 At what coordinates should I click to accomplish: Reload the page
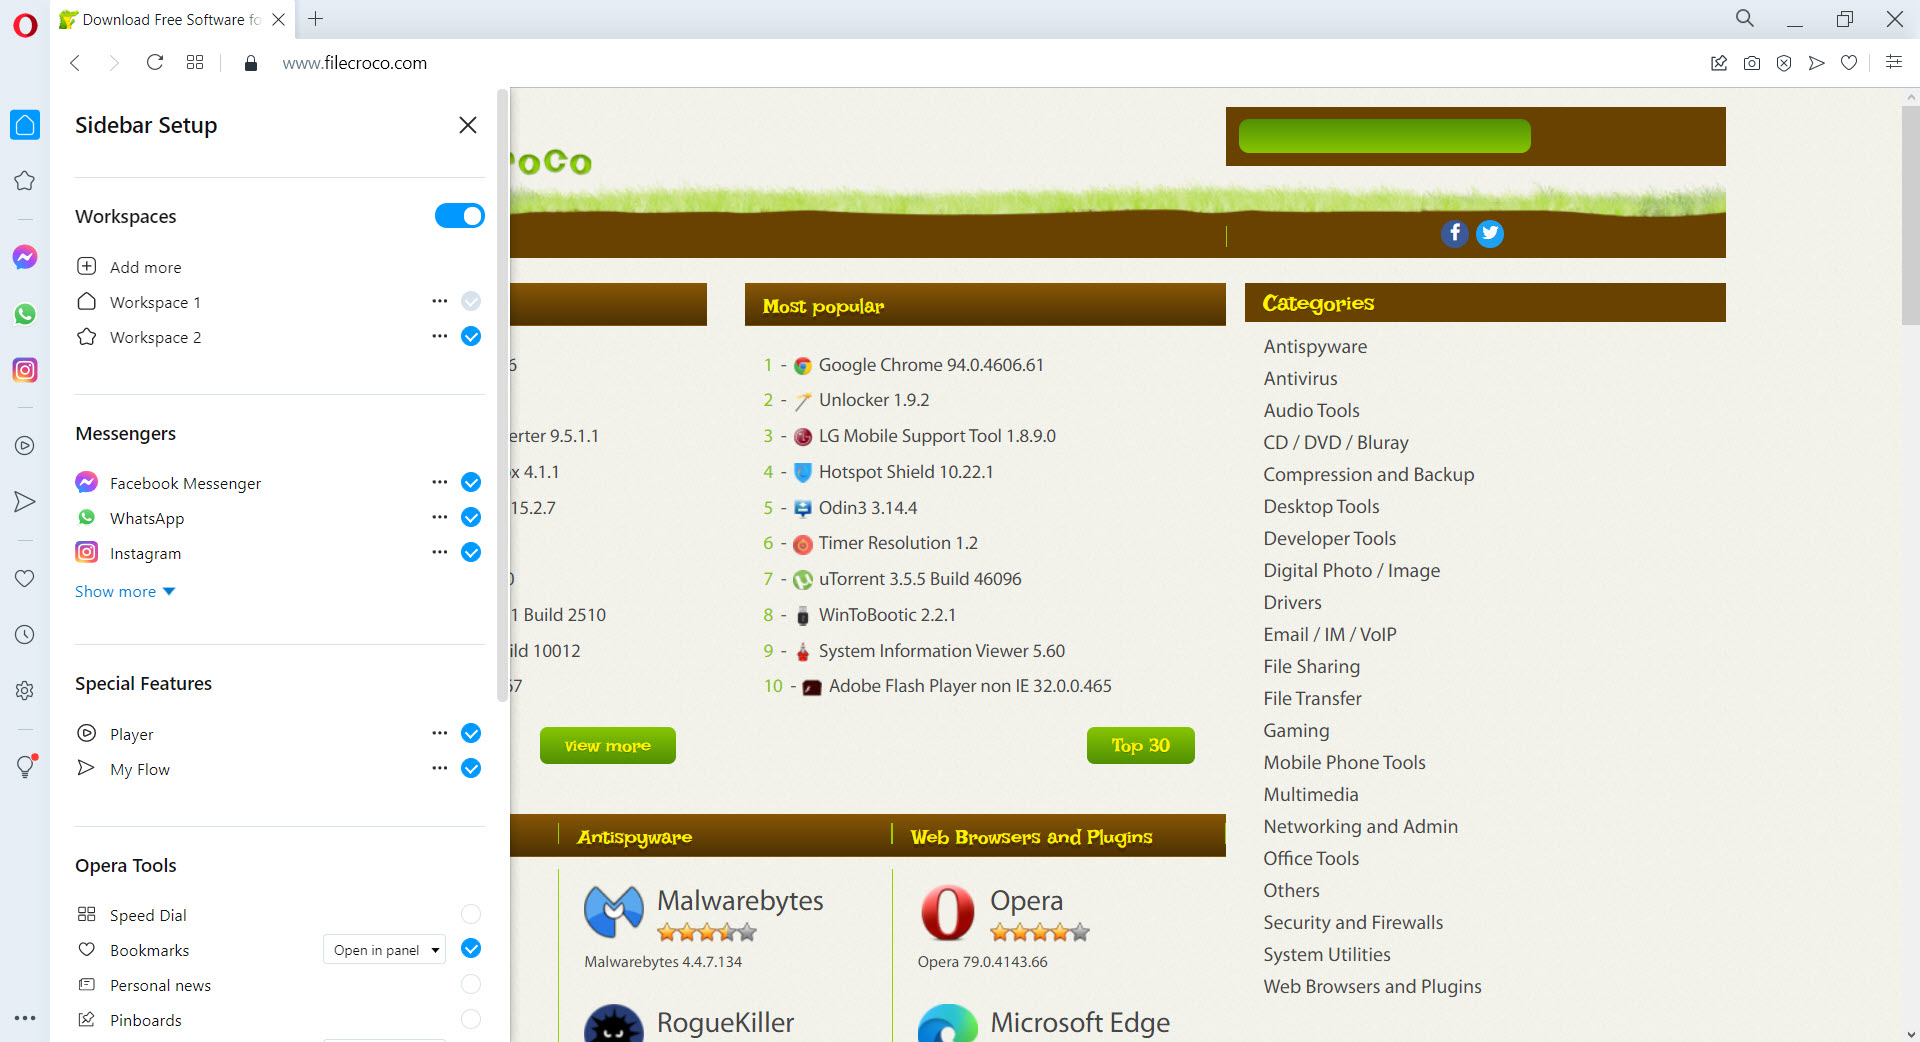pyautogui.click(x=155, y=63)
